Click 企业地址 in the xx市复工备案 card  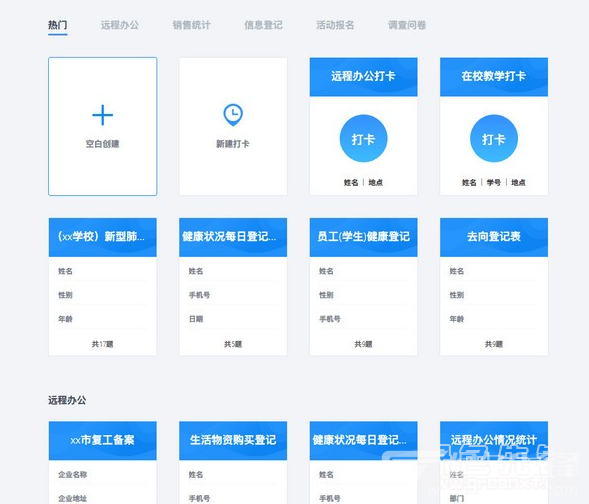72,499
